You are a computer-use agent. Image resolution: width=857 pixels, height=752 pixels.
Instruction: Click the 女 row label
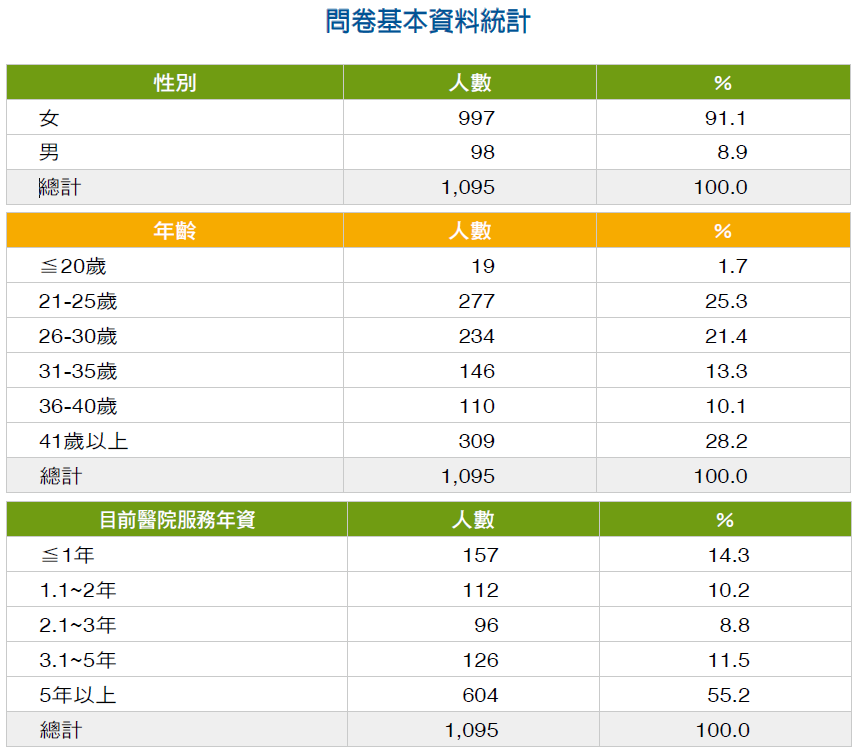click(49, 118)
